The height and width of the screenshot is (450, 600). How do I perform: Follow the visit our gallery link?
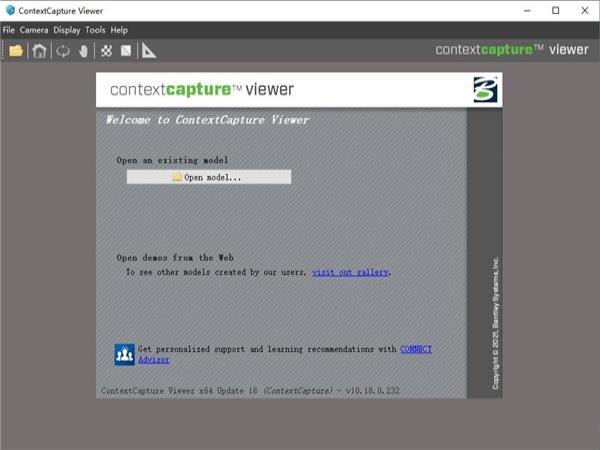coord(350,272)
